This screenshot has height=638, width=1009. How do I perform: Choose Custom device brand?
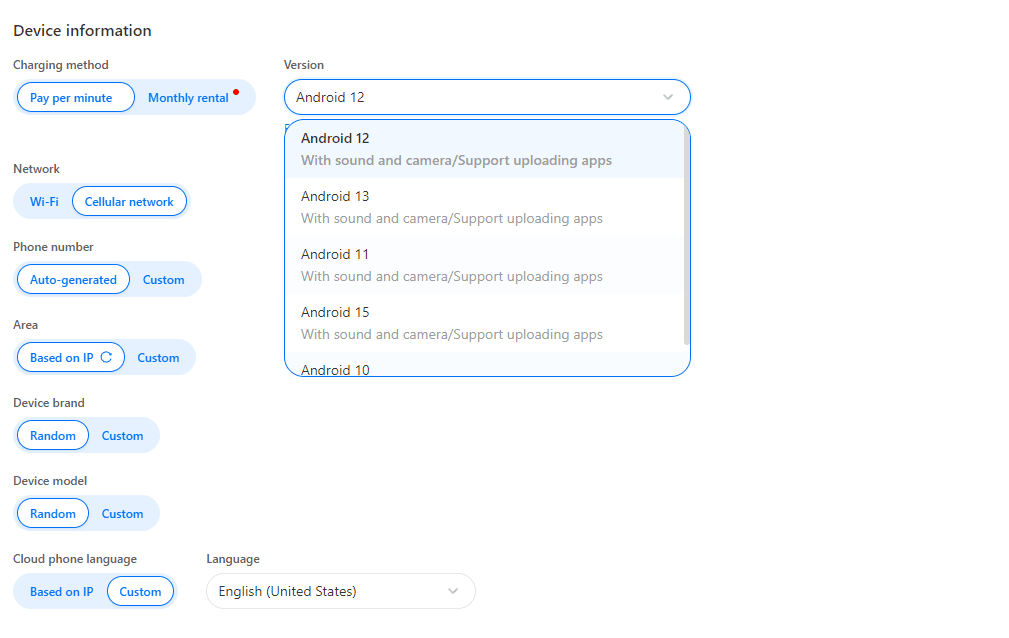(123, 435)
